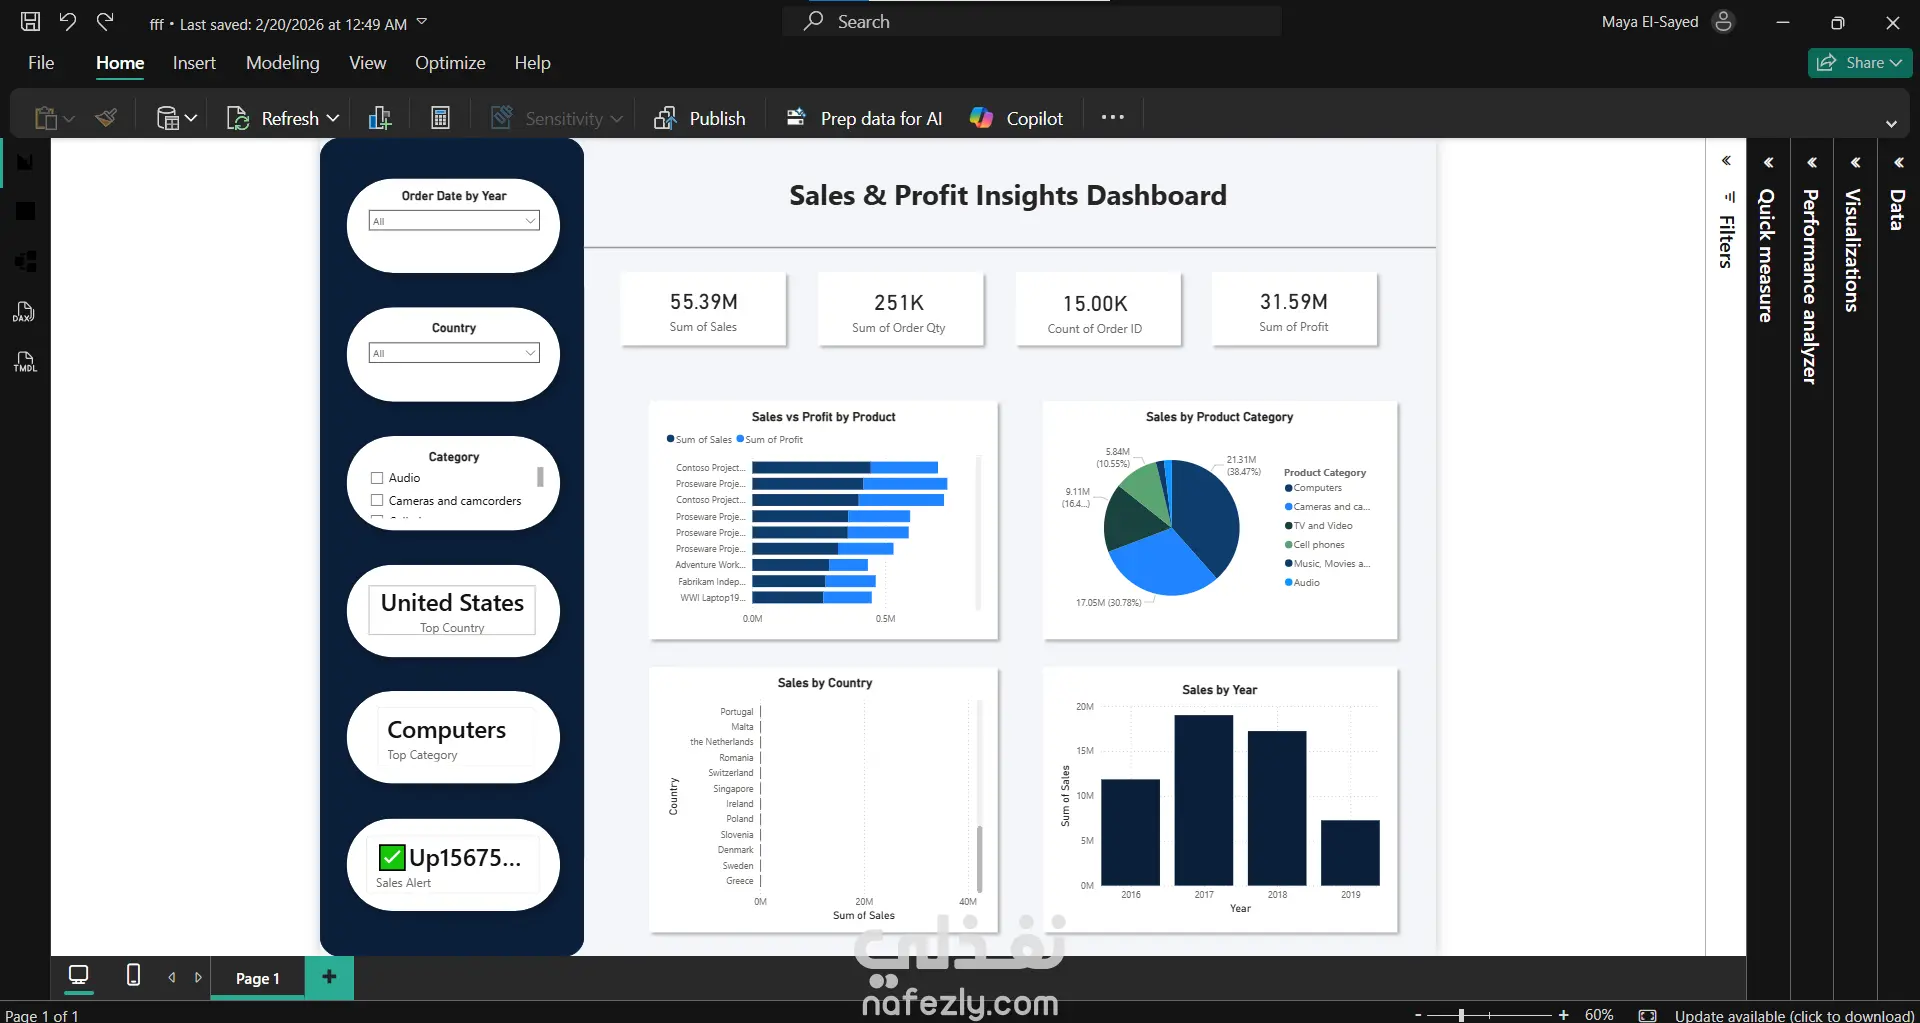Expand the Filters pane

coord(1726,161)
